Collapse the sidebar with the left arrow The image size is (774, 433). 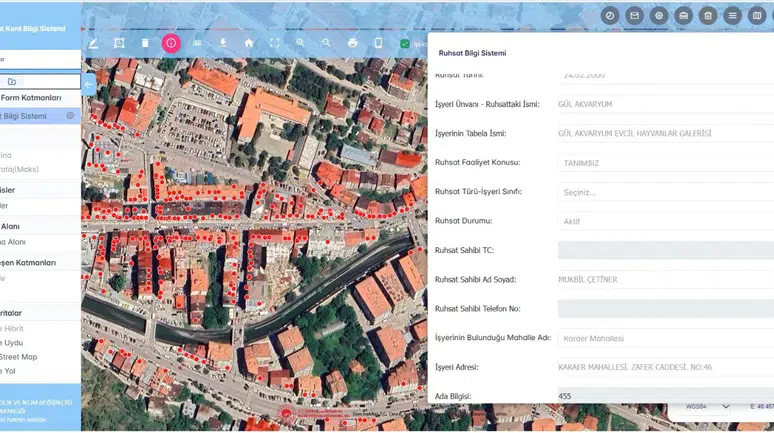coord(88,84)
